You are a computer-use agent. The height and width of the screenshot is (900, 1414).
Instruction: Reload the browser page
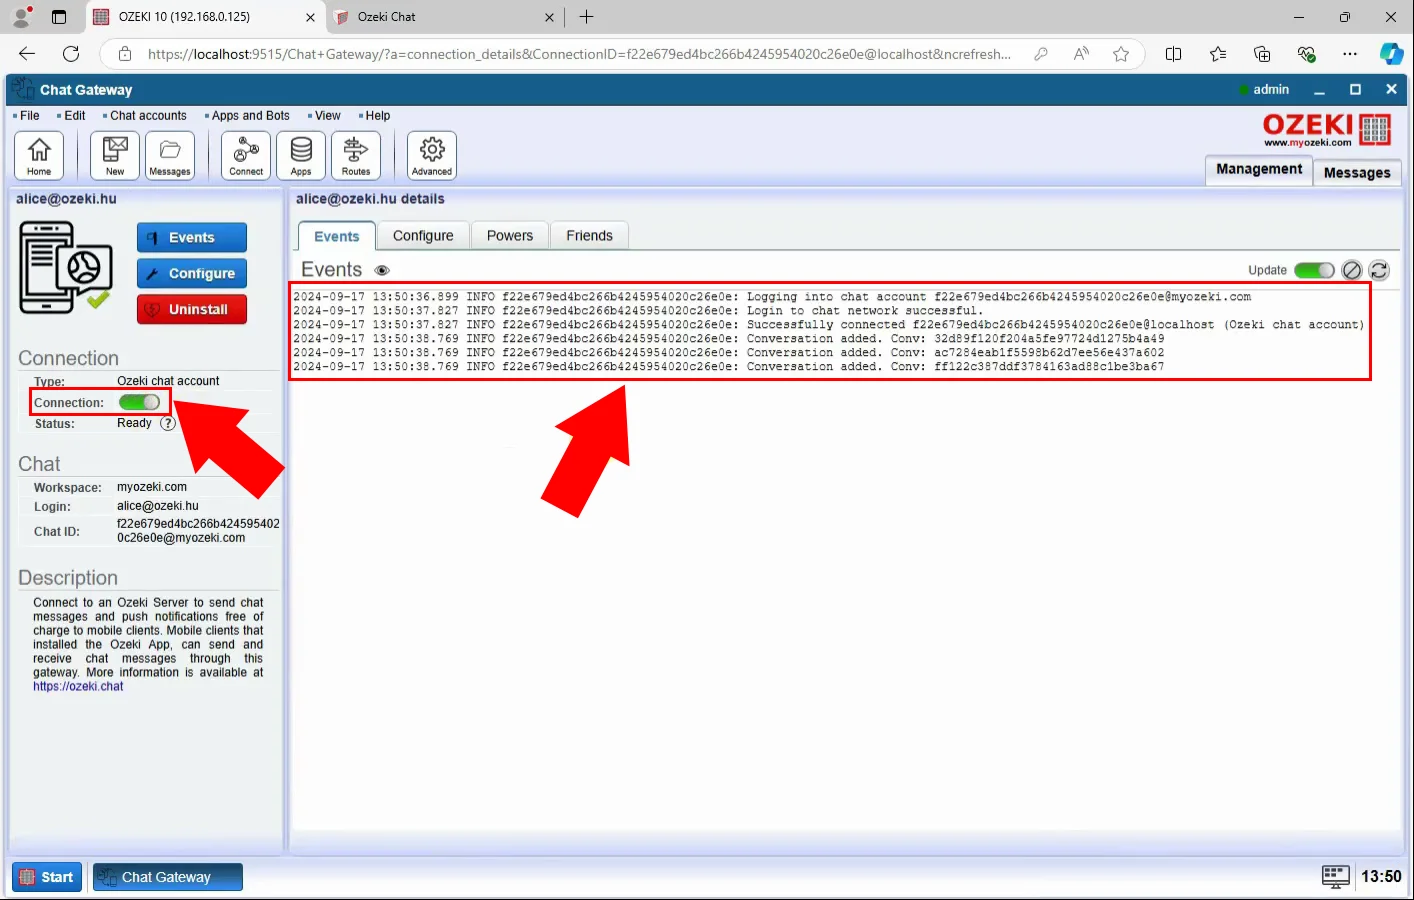[71, 54]
